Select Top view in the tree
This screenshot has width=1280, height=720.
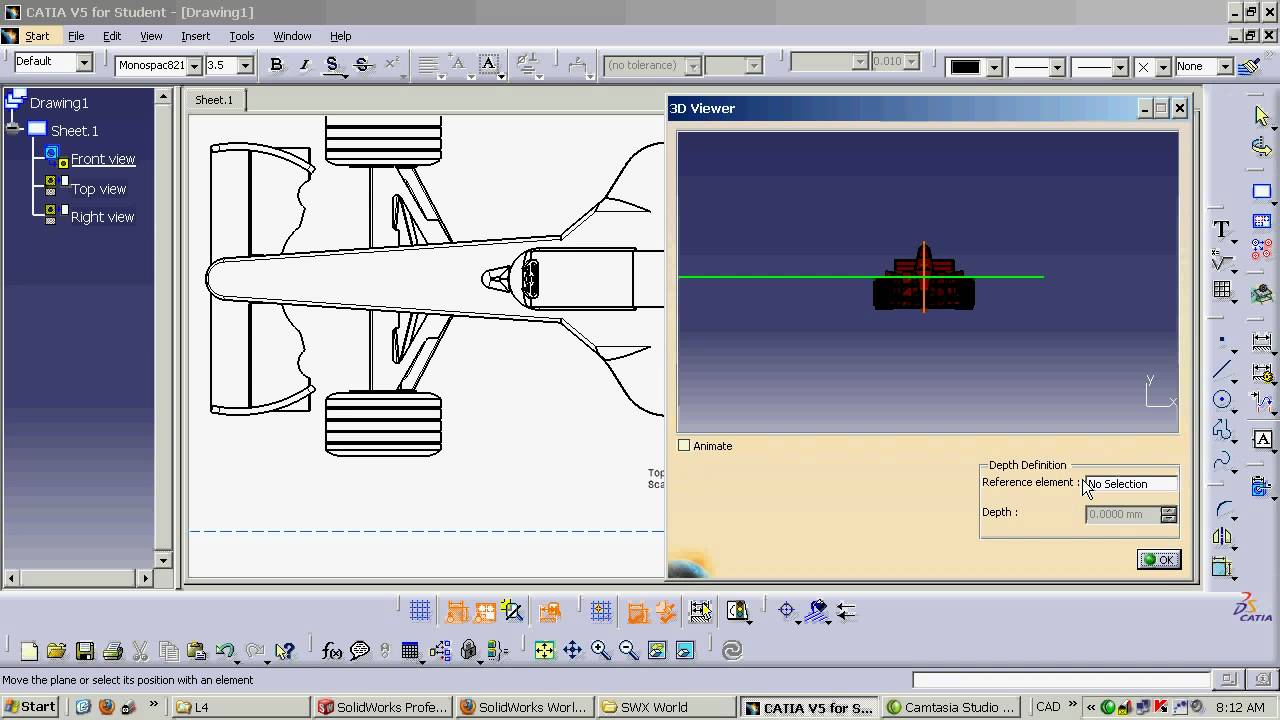[x=98, y=188]
